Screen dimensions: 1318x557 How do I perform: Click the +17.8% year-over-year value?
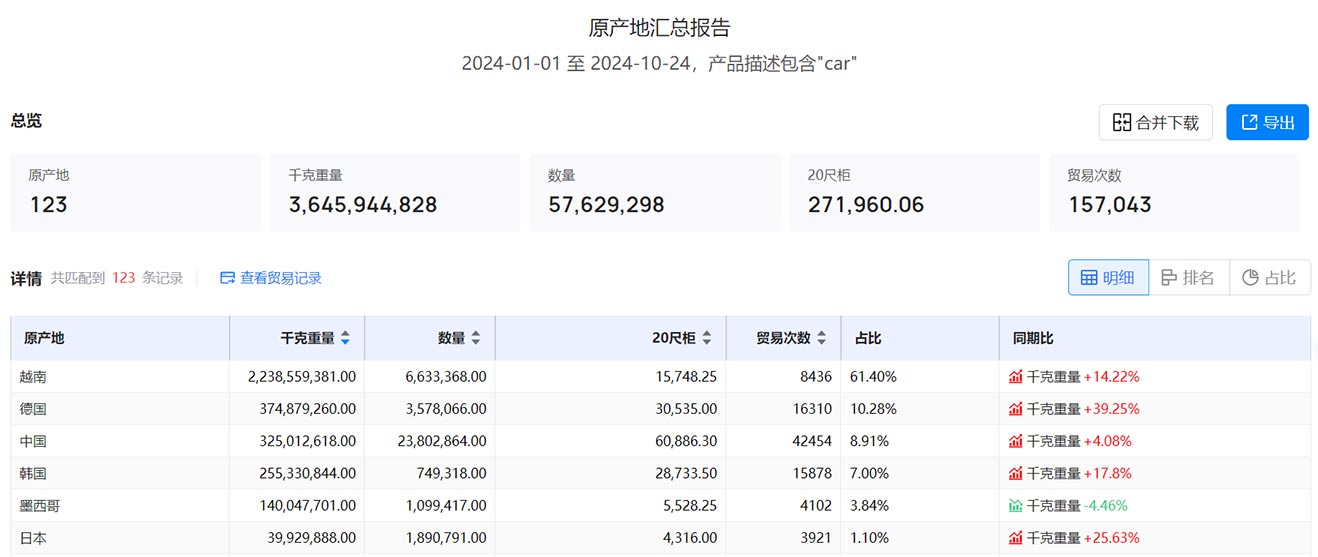click(x=1108, y=473)
